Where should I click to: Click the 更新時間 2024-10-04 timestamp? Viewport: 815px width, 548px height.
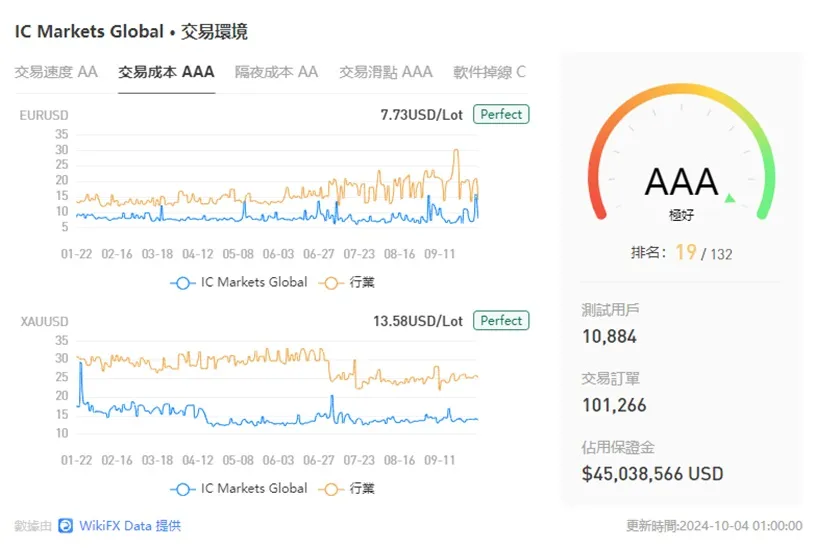click(x=714, y=526)
